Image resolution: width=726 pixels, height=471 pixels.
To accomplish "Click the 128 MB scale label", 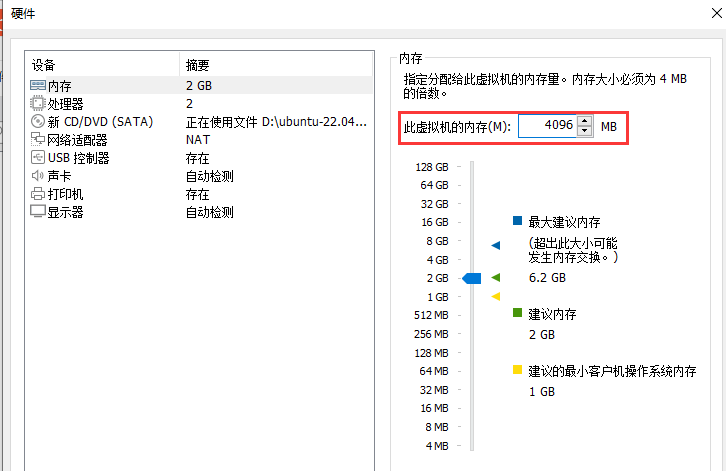I will tap(431, 353).
